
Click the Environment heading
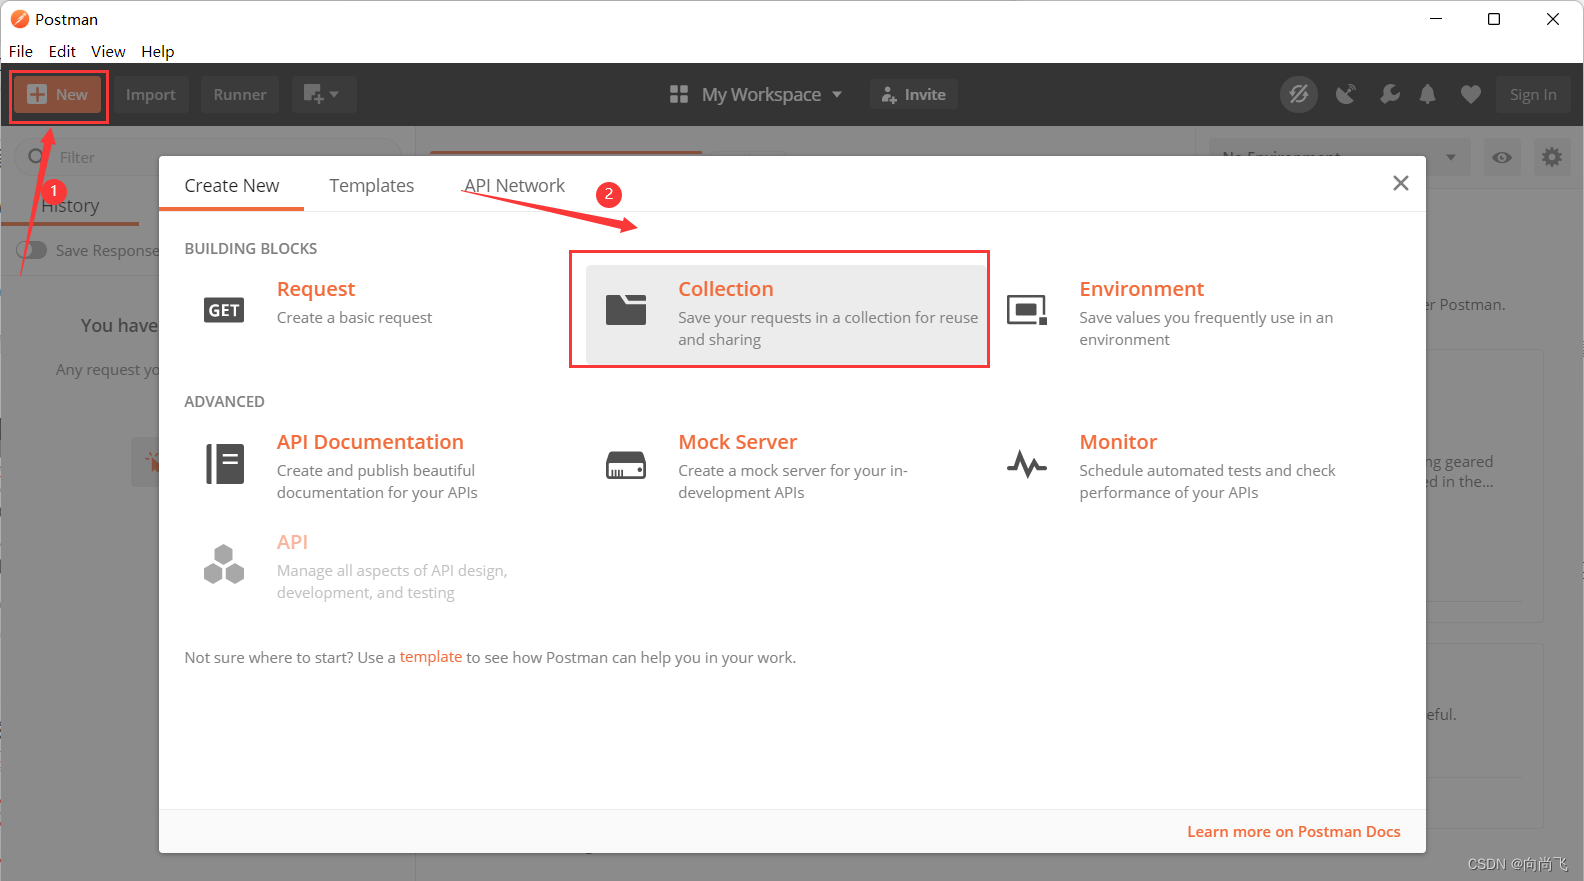[1142, 289]
